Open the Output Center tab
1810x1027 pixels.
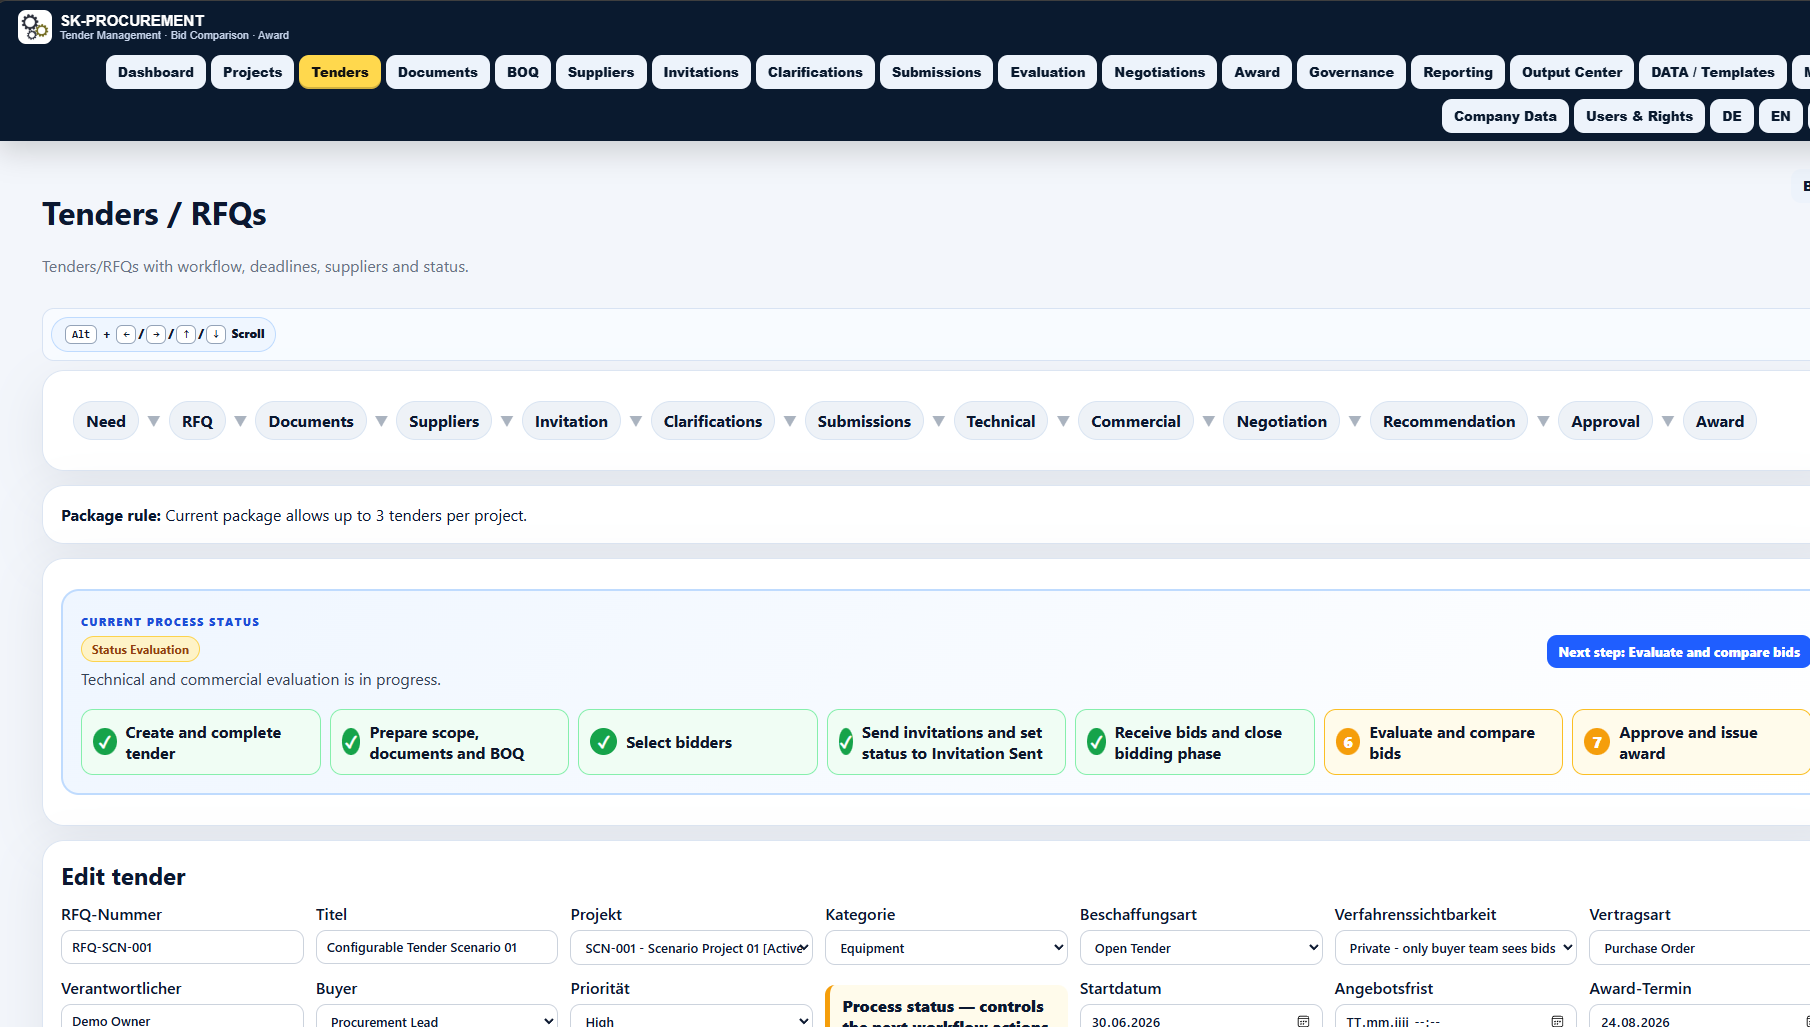pos(1572,72)
